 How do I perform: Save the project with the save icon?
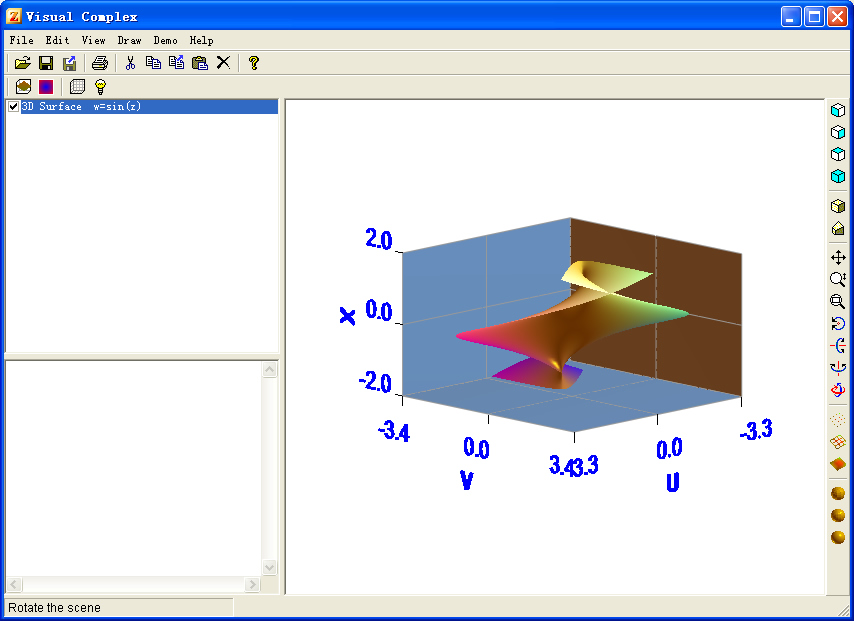click(x=46, y=62)
